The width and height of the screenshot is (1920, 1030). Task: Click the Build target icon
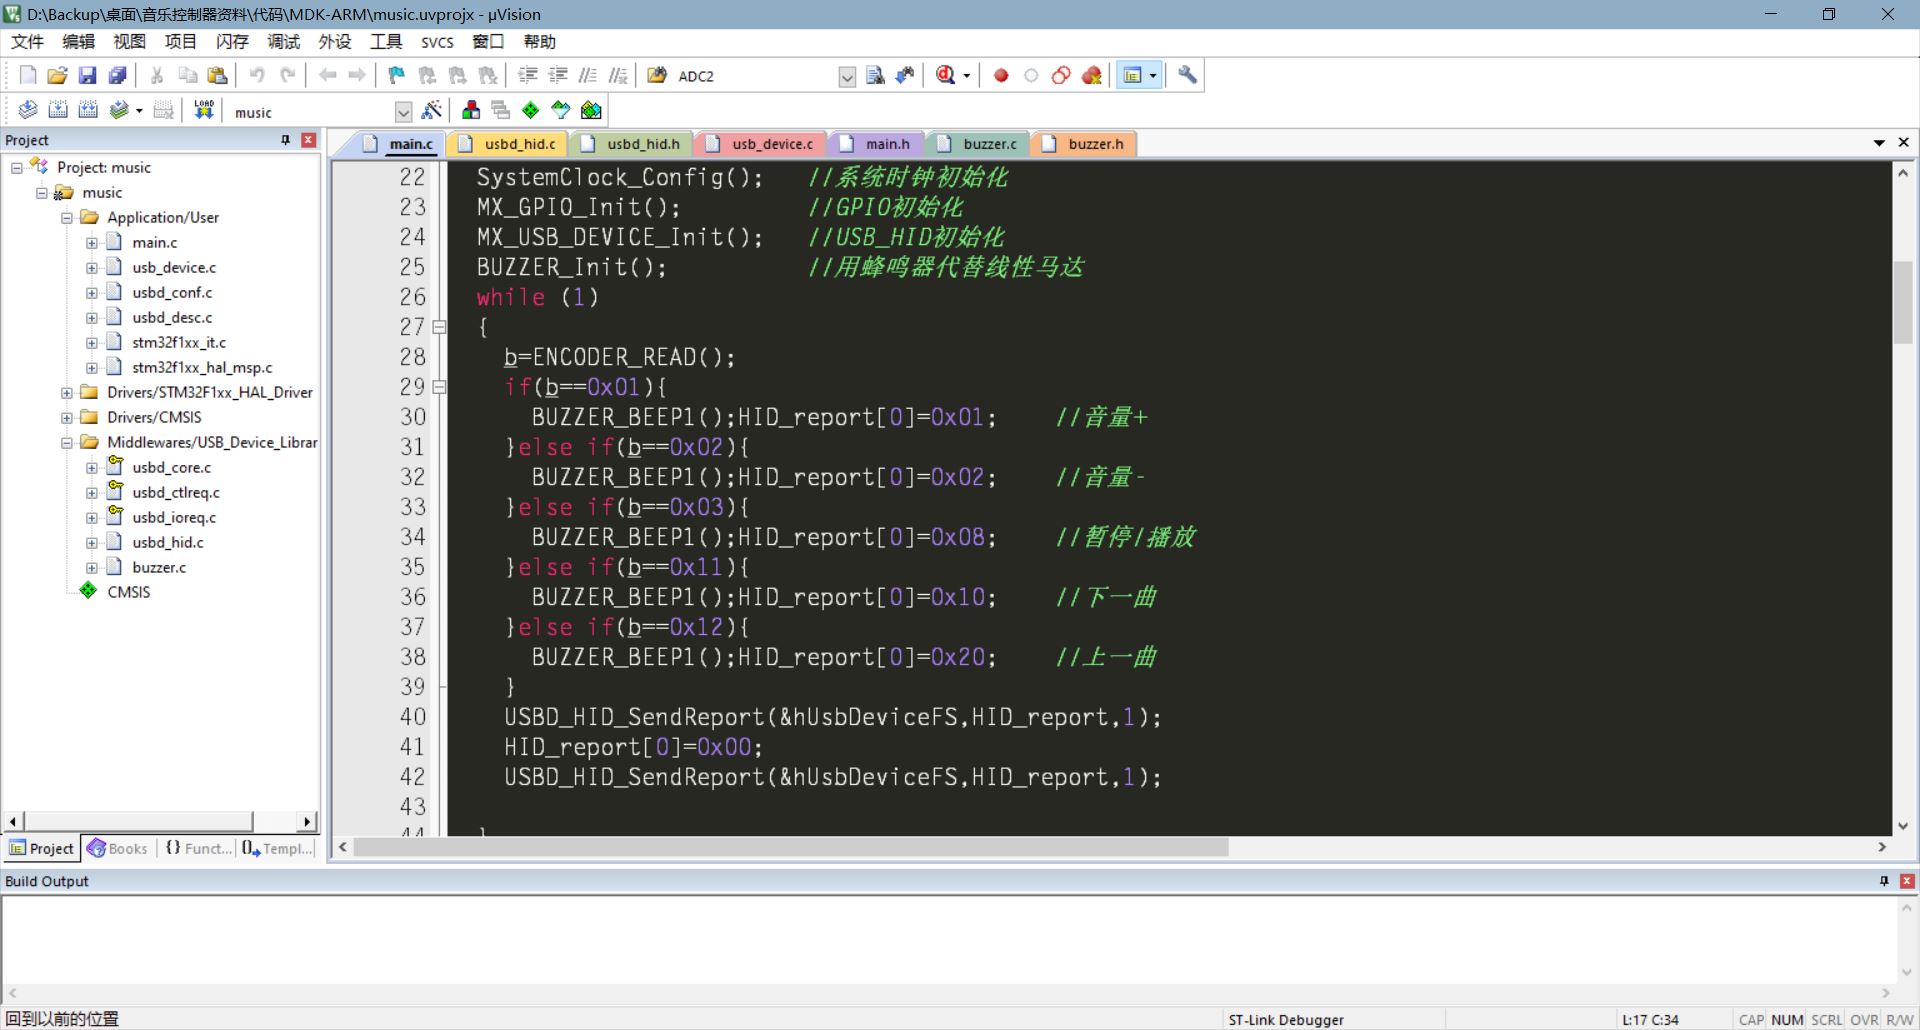click(x=58, y=110)
